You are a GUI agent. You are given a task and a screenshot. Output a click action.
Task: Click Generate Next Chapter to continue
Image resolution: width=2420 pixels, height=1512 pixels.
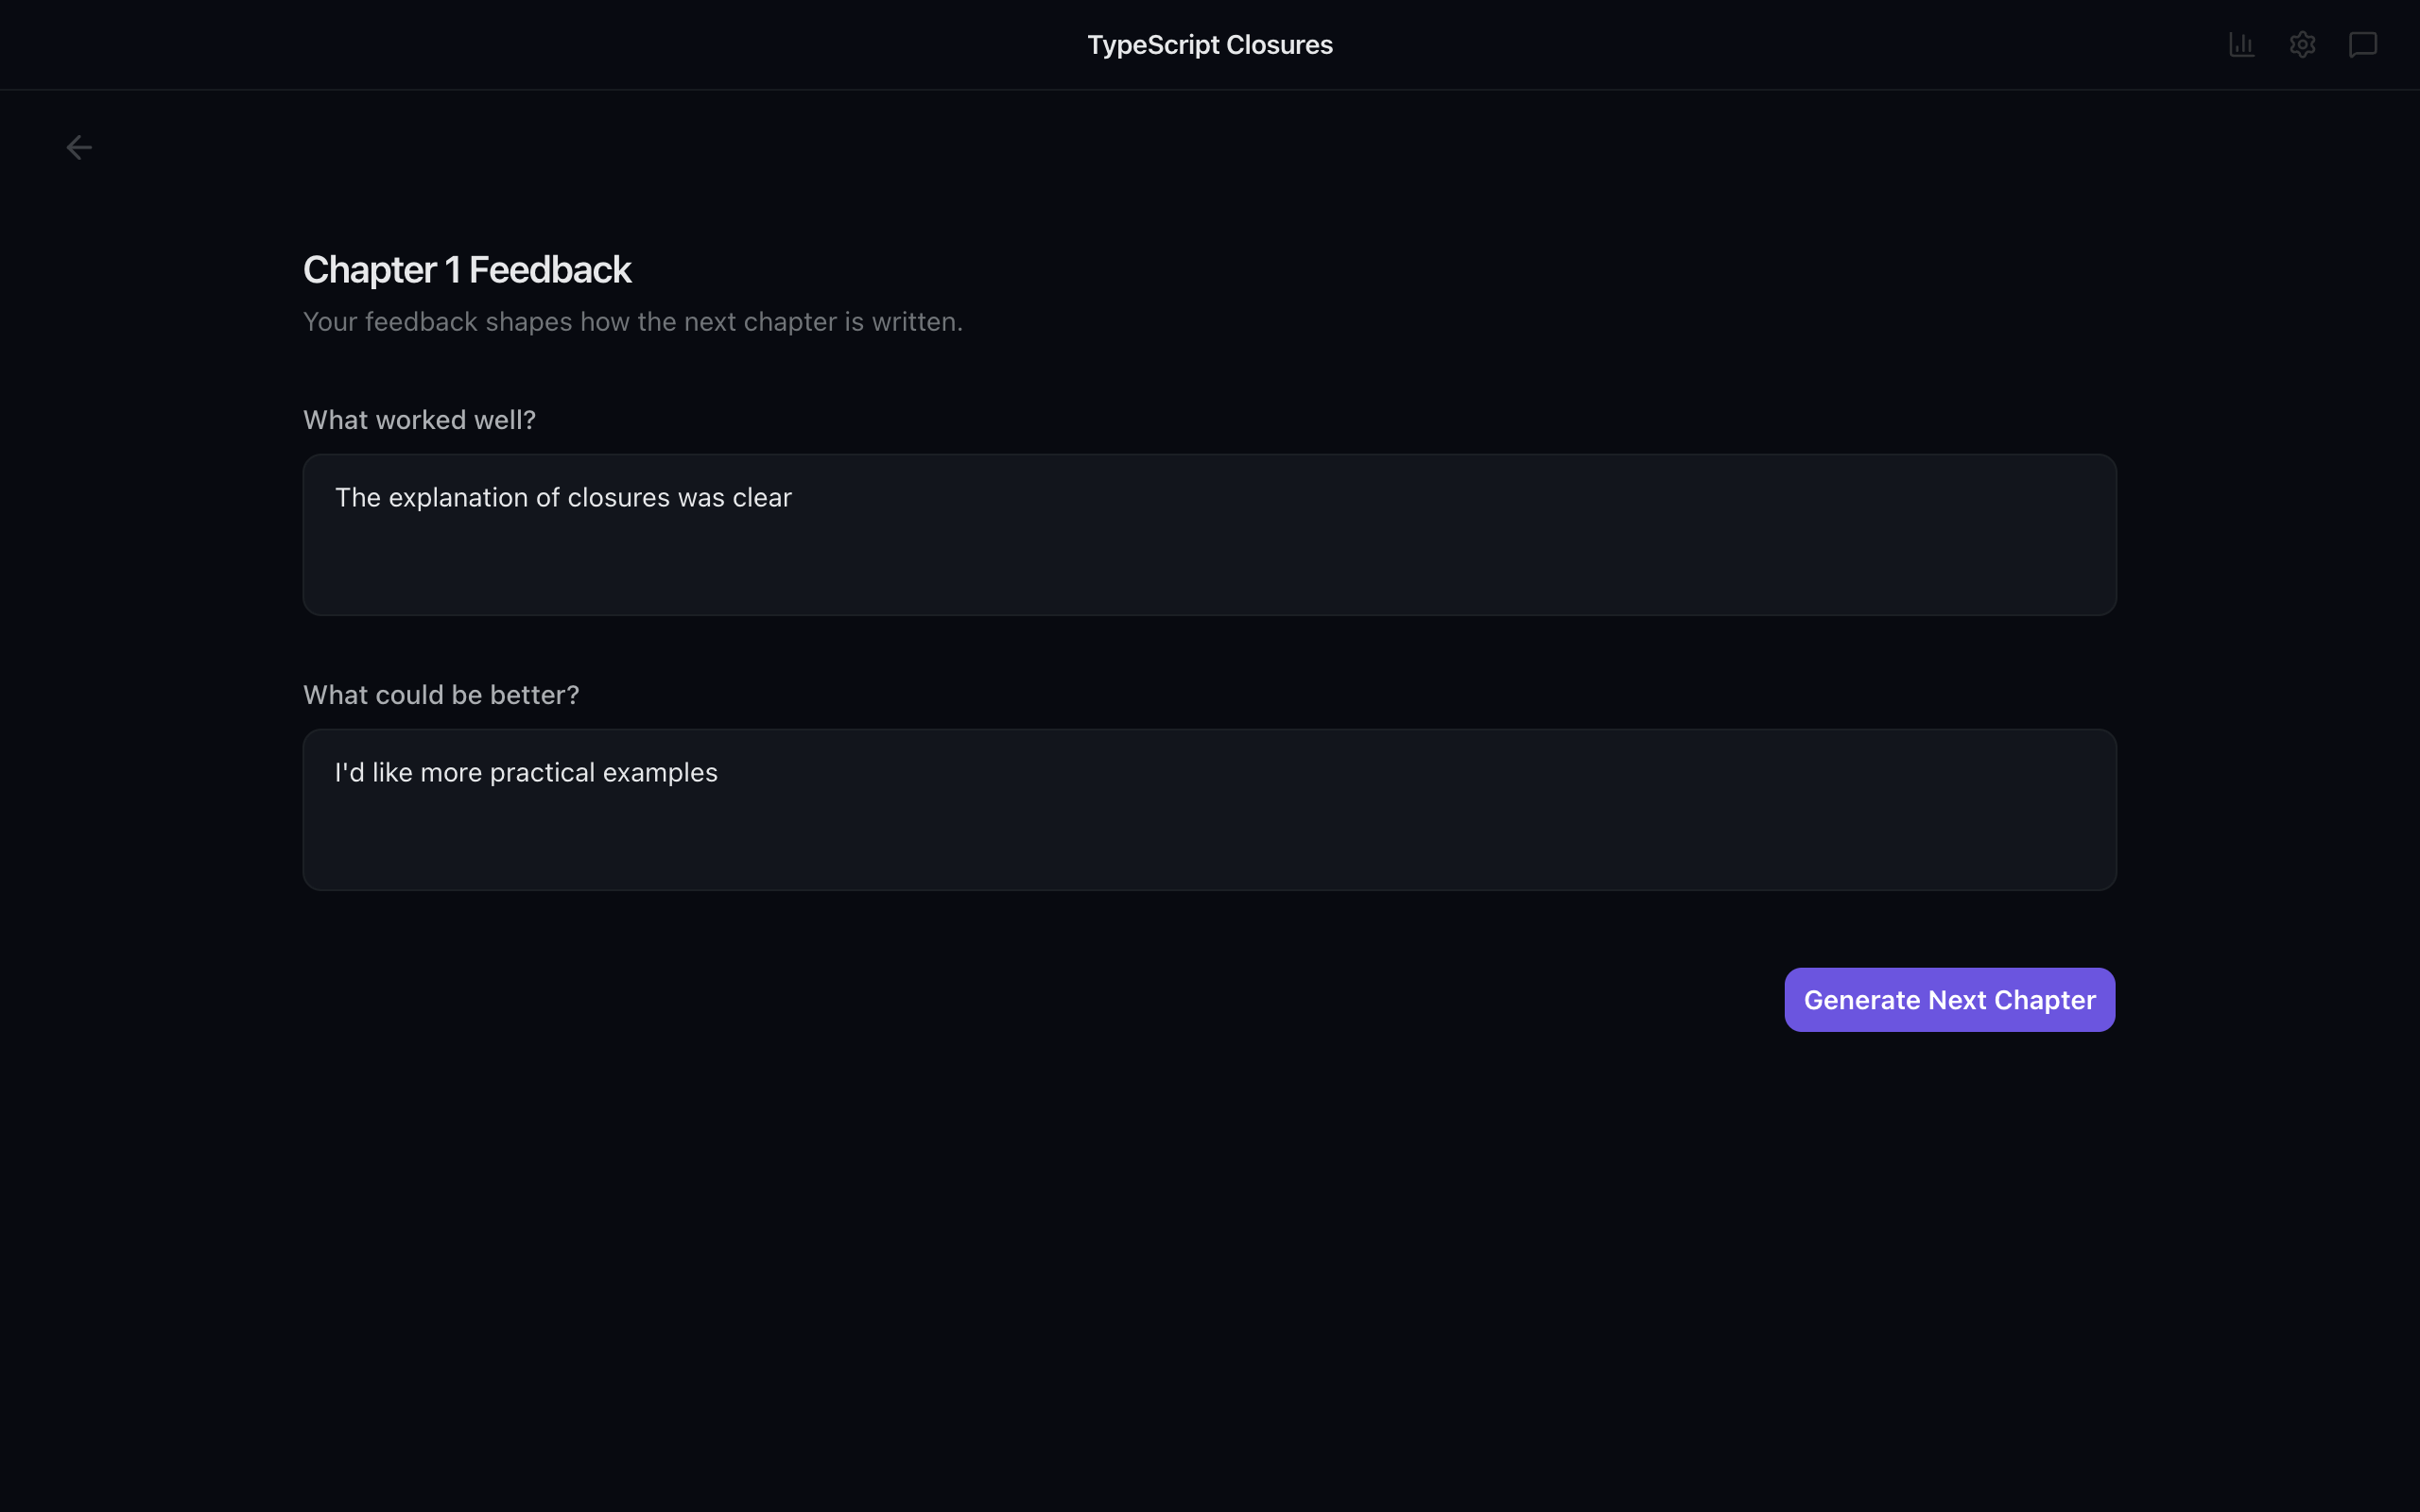(x=1948, y=999)
